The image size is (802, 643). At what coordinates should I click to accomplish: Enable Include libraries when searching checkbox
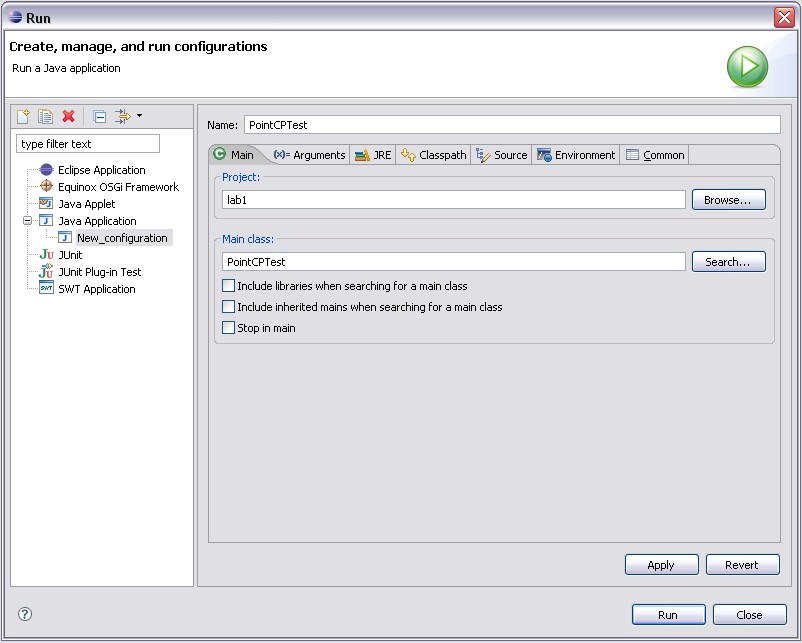point(229,285)
